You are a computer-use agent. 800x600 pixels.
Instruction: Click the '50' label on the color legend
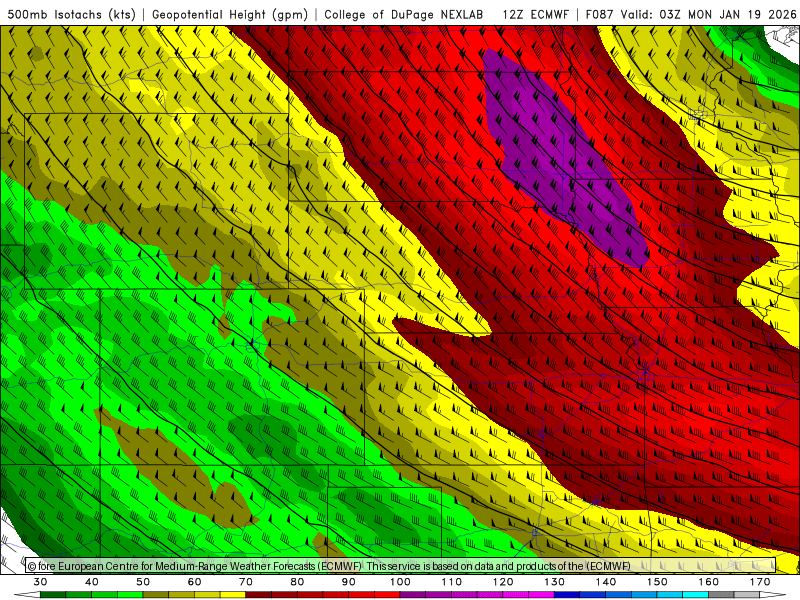pyautogui.click(x=143, y=582)
